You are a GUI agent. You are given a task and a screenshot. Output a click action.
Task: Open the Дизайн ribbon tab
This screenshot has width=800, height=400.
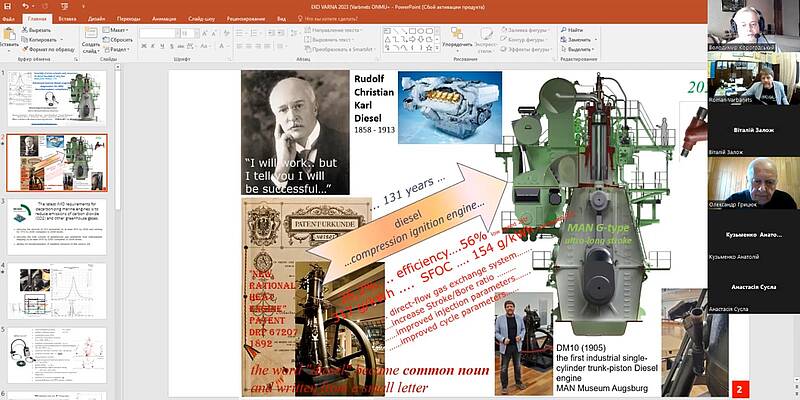(x=96, y=19)
